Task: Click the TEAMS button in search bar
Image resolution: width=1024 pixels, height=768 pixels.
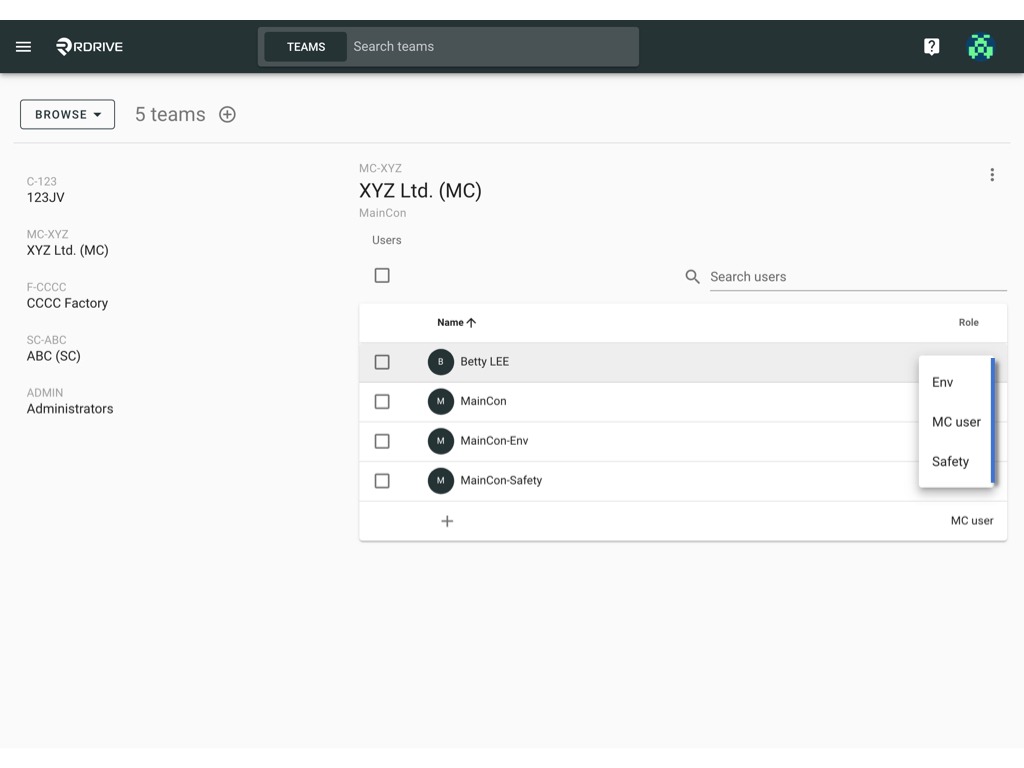Action: click(x=306, y=47)
